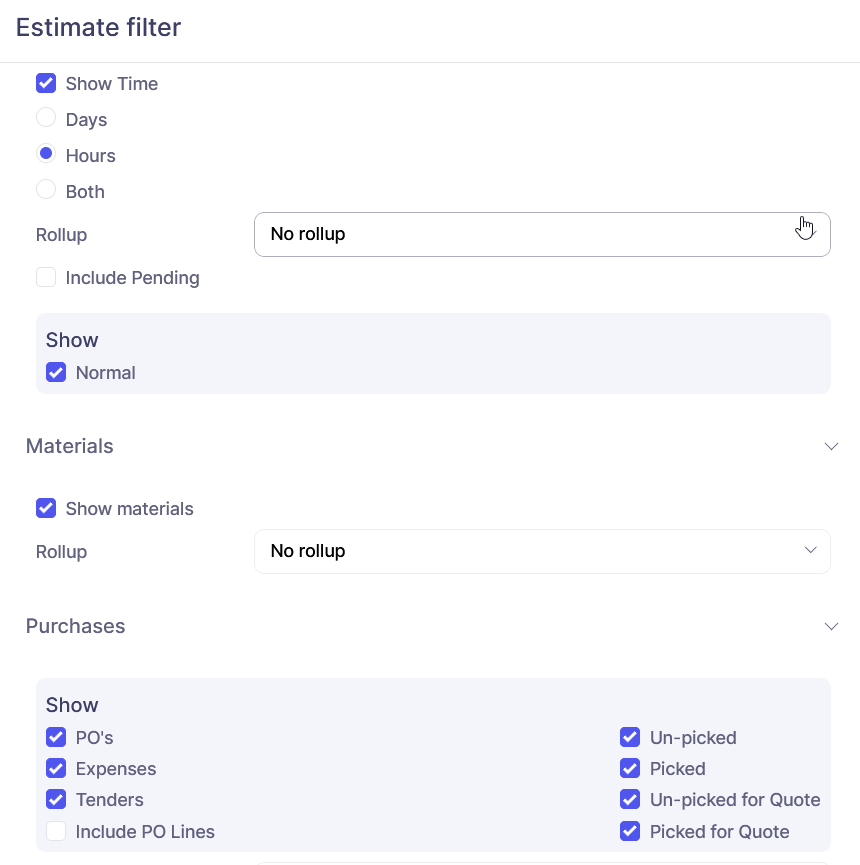Toggle Picked for Quote checkbox
Image resolution: width=860 pixels, height=865 pixels.
click(x=630, y=831)
